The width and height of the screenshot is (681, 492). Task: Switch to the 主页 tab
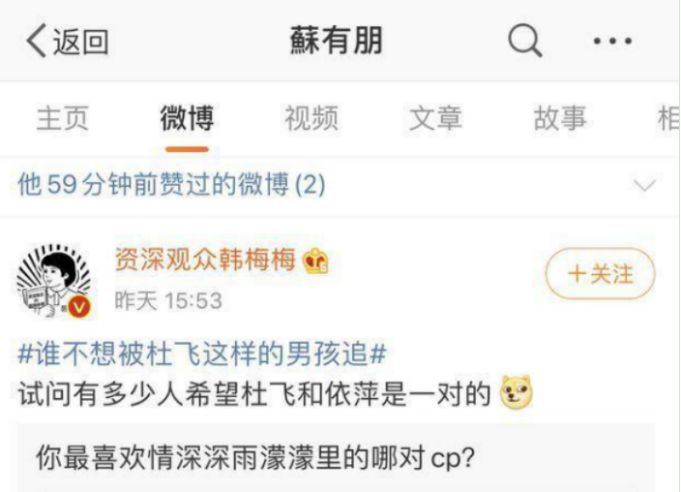[63, 118]
